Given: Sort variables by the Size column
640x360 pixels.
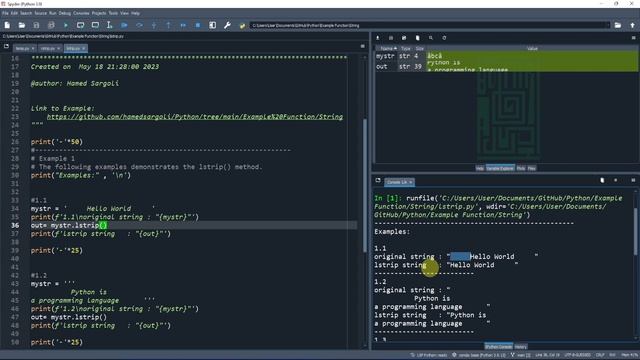Looking at the screenshot, I should pos(419,49).
